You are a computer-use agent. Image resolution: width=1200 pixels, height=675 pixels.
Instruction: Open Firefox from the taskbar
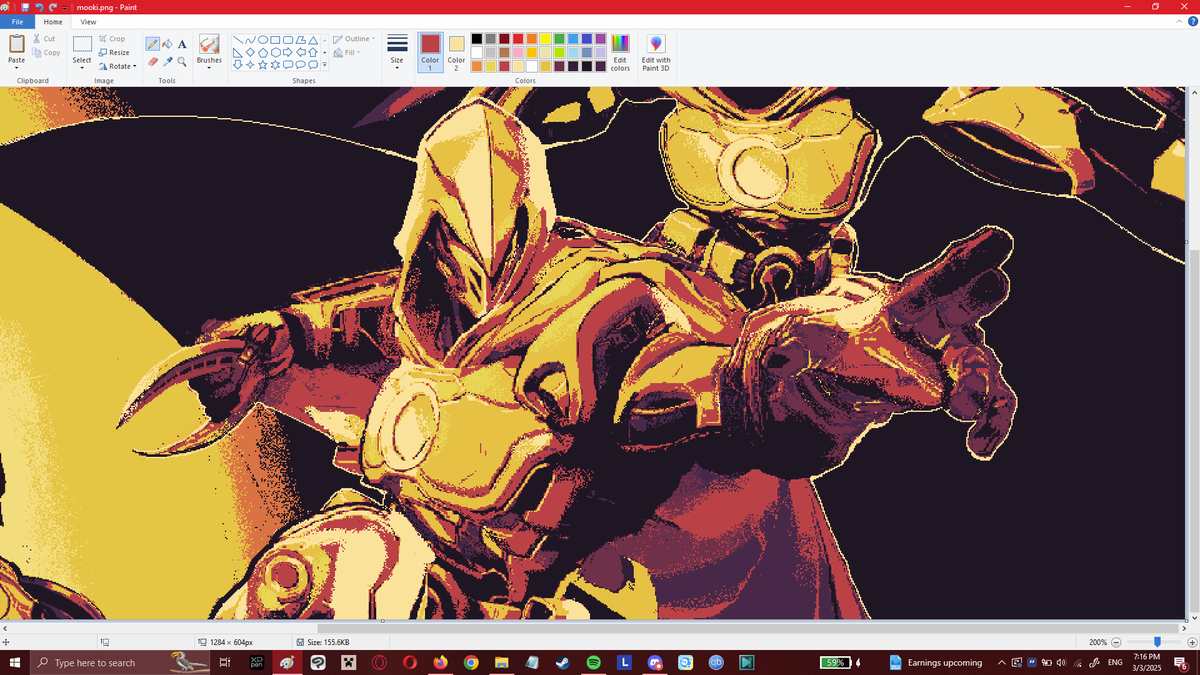440,662
